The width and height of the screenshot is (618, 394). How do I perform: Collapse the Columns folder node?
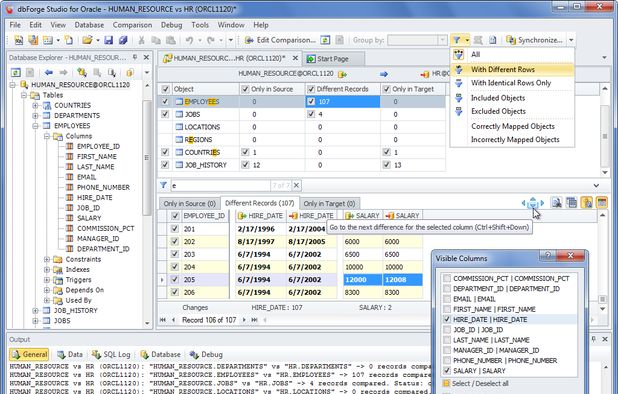[47, 136]
